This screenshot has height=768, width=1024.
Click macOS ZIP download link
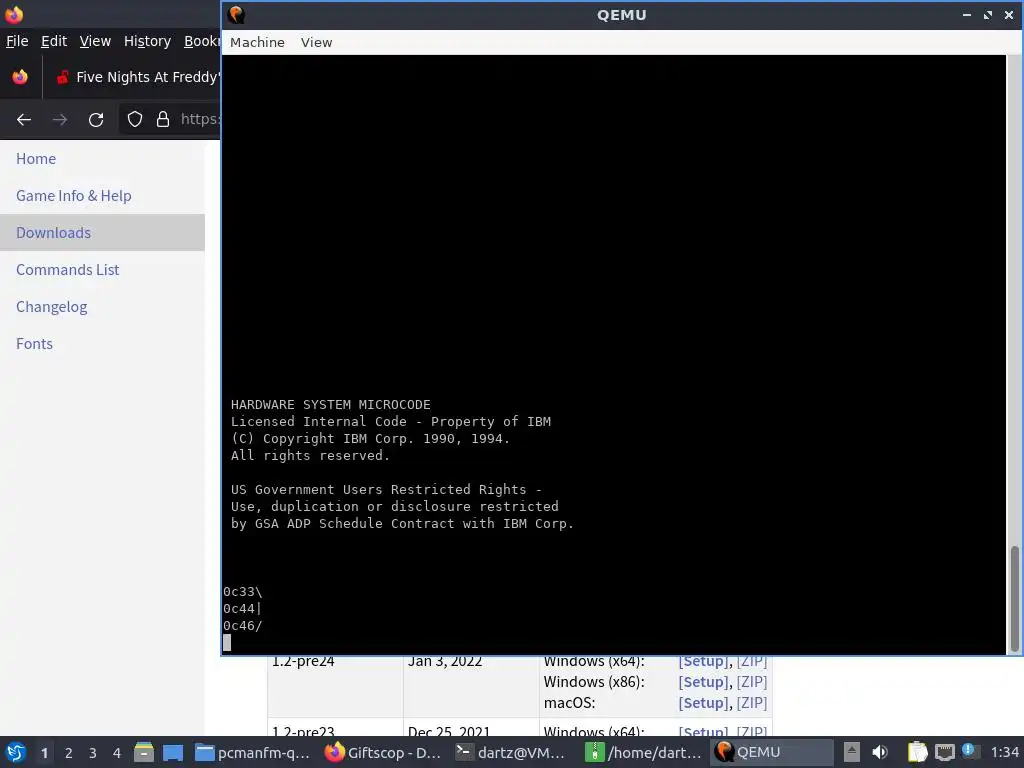pos(752,703)
